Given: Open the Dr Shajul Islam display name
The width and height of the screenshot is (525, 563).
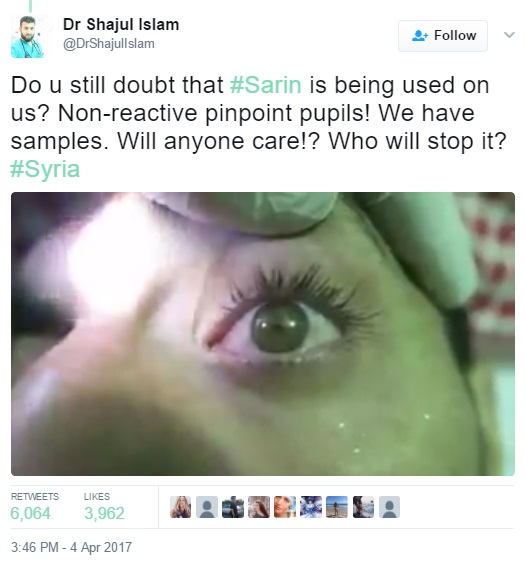Looking at the screenshot, I should (121, 24).
